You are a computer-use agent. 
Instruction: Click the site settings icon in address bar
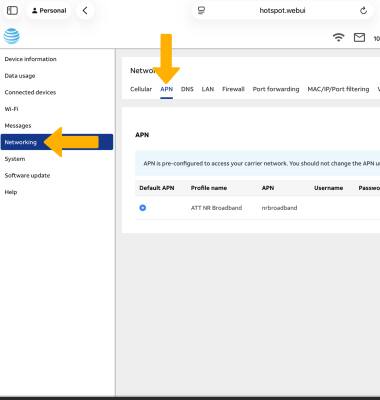pos(201,11)
